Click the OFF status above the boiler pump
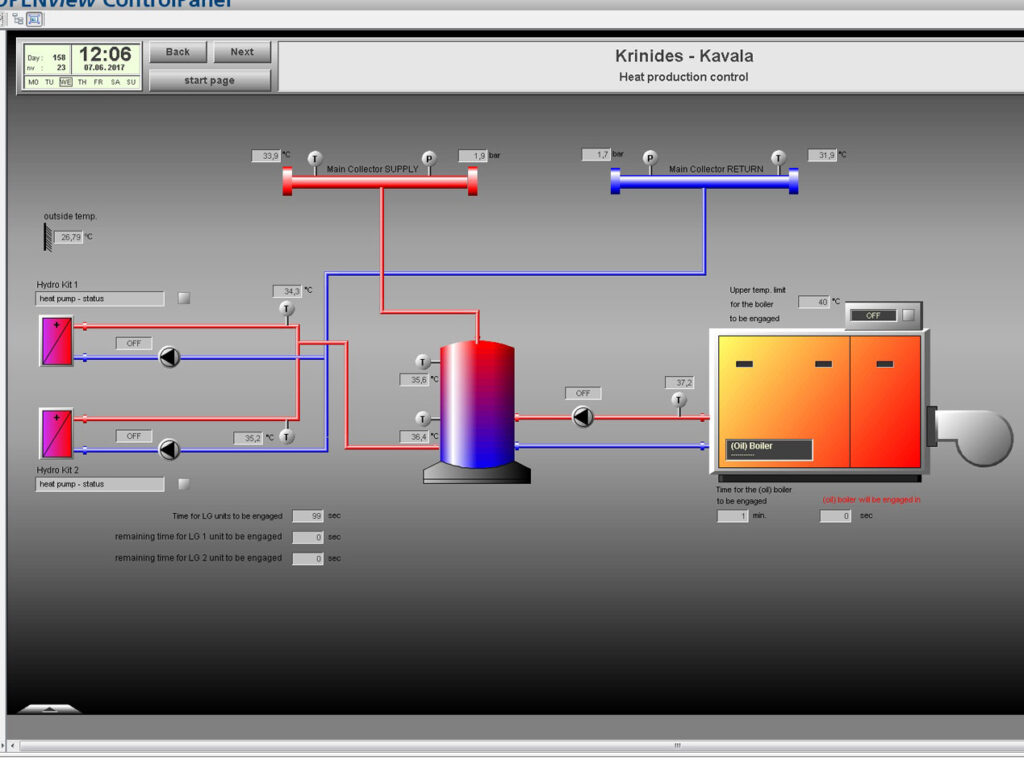Viewport: 1024px width, 768px height. click(583, 393)
